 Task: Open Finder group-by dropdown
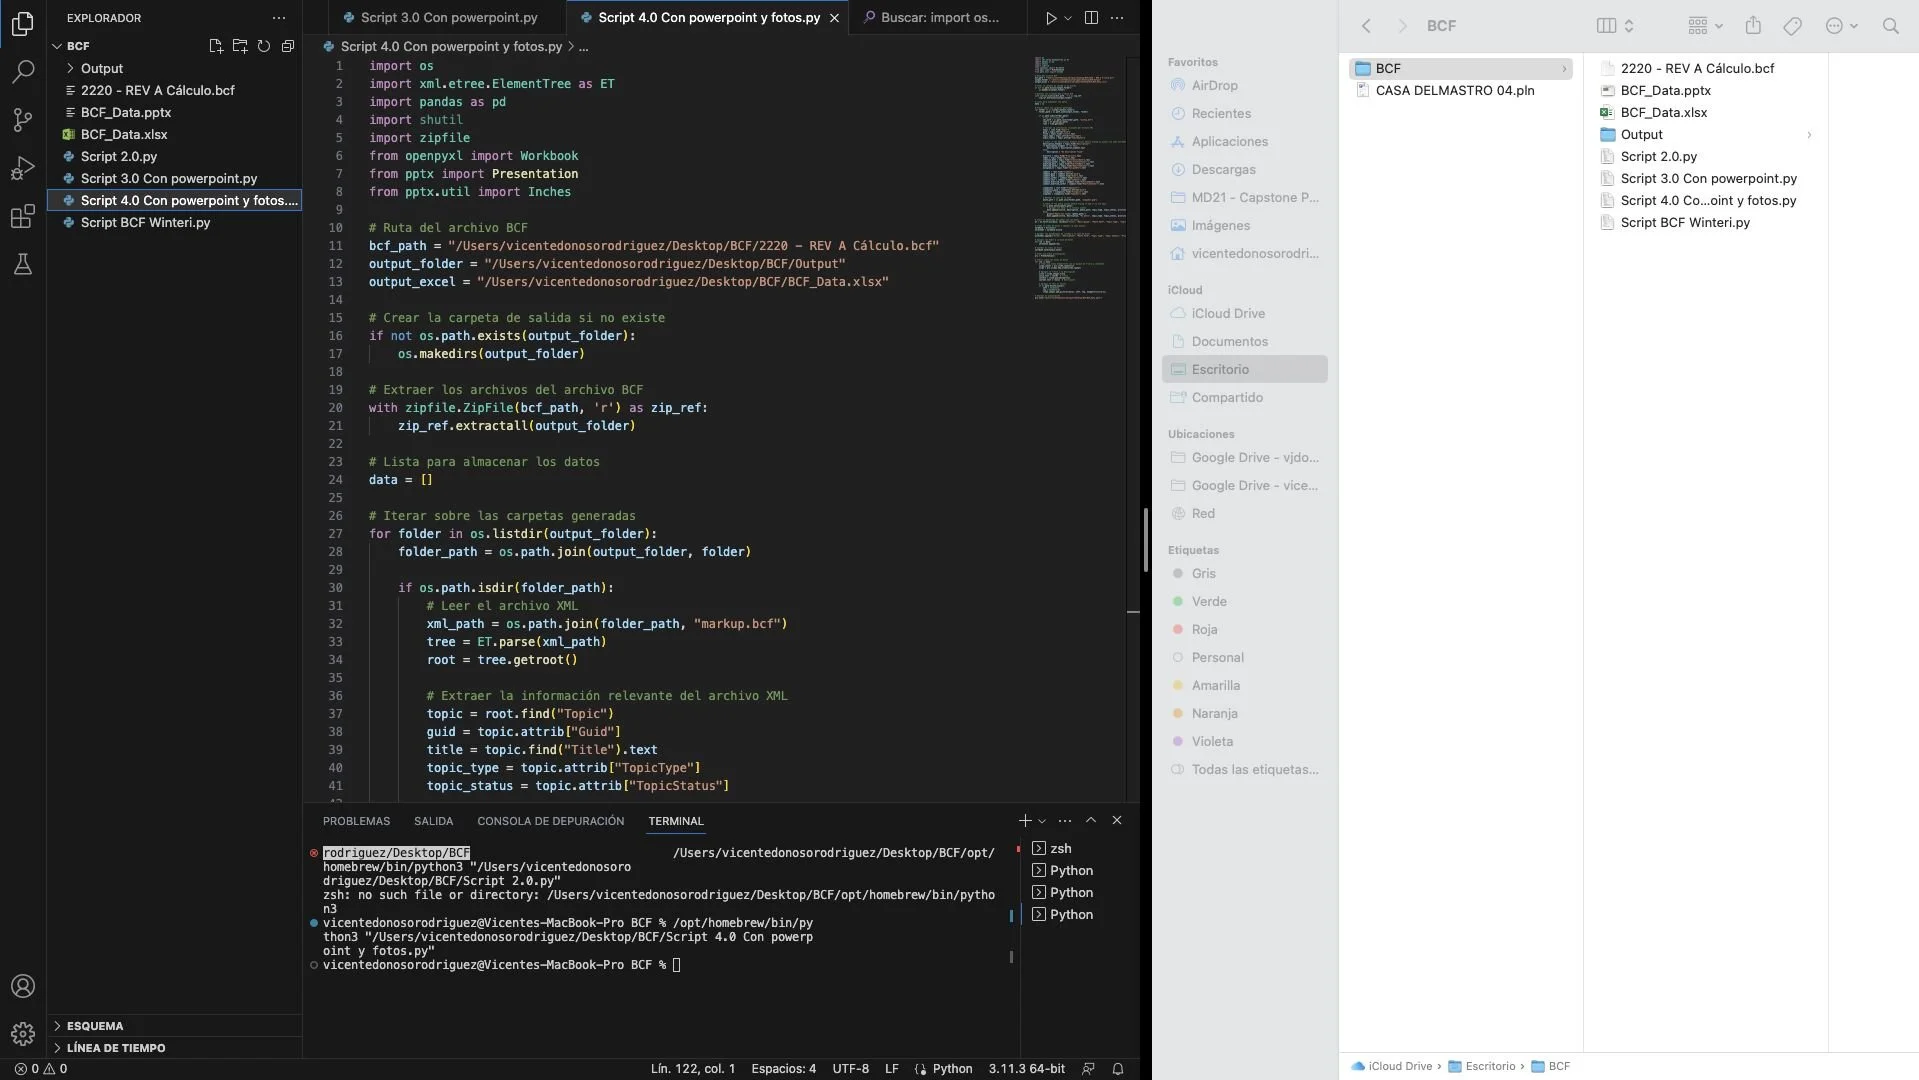coord(1705,26)
